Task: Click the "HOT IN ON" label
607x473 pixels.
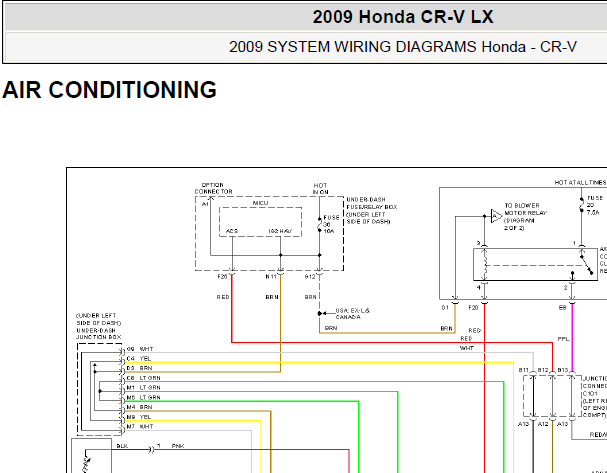Action: (321, 189)
